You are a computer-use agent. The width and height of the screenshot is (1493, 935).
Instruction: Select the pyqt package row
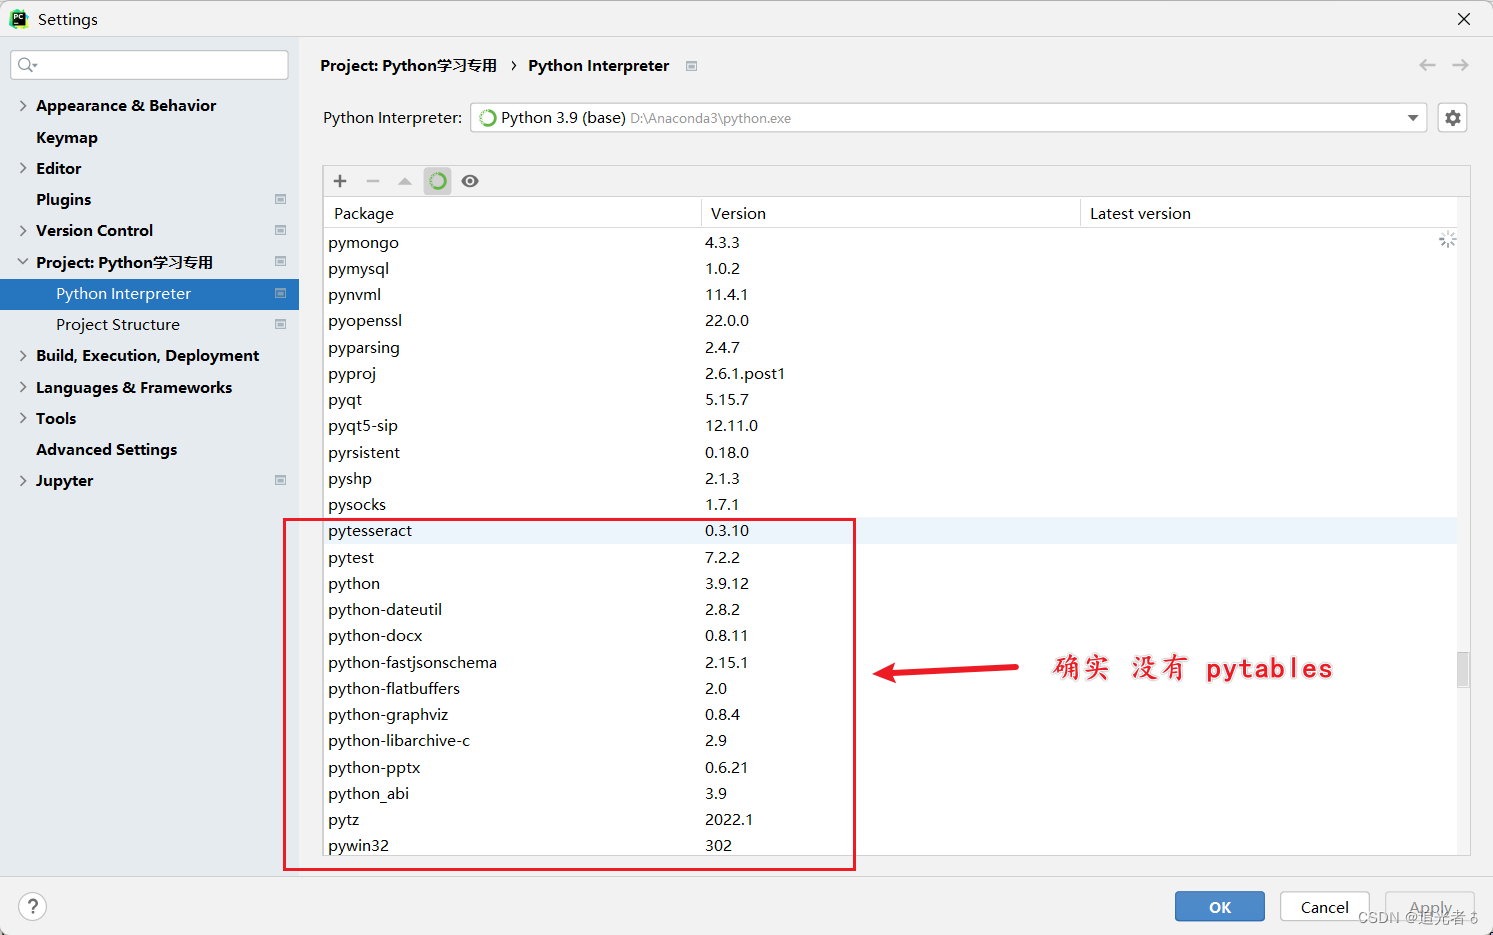[890, 399]
